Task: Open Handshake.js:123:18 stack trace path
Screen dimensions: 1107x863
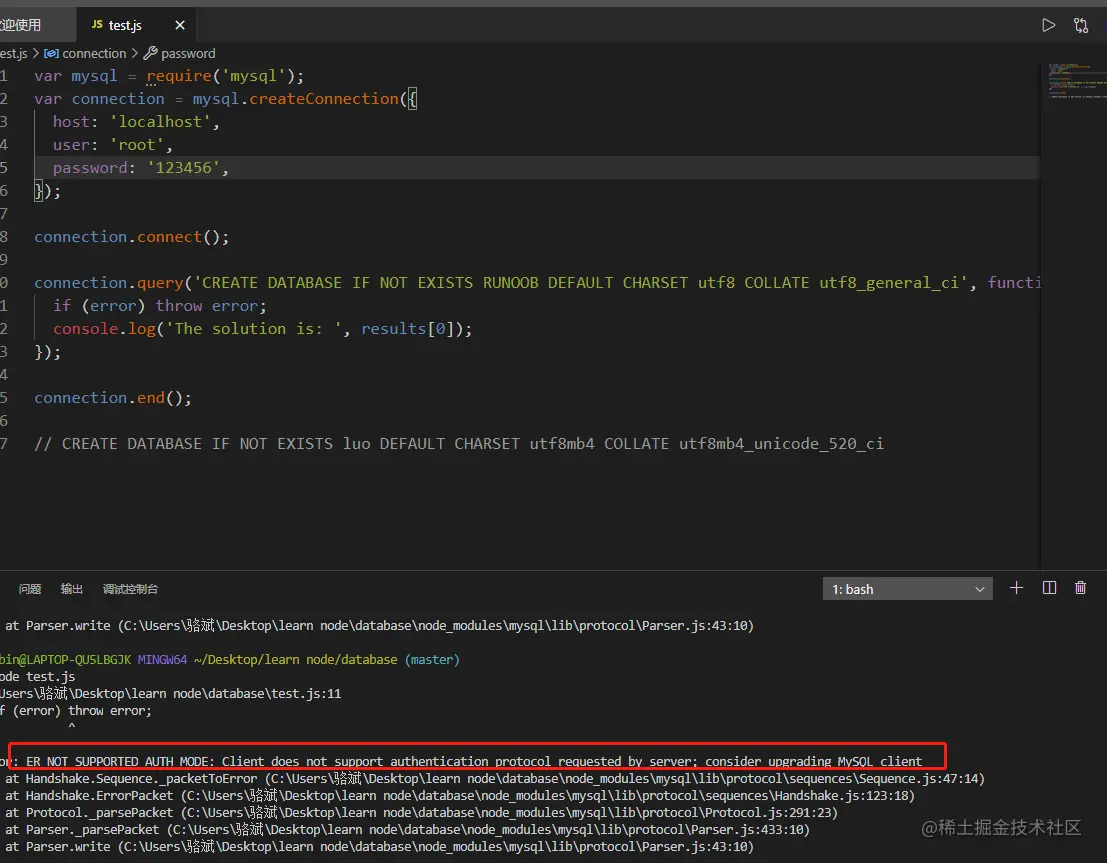Action: (548, 796)
